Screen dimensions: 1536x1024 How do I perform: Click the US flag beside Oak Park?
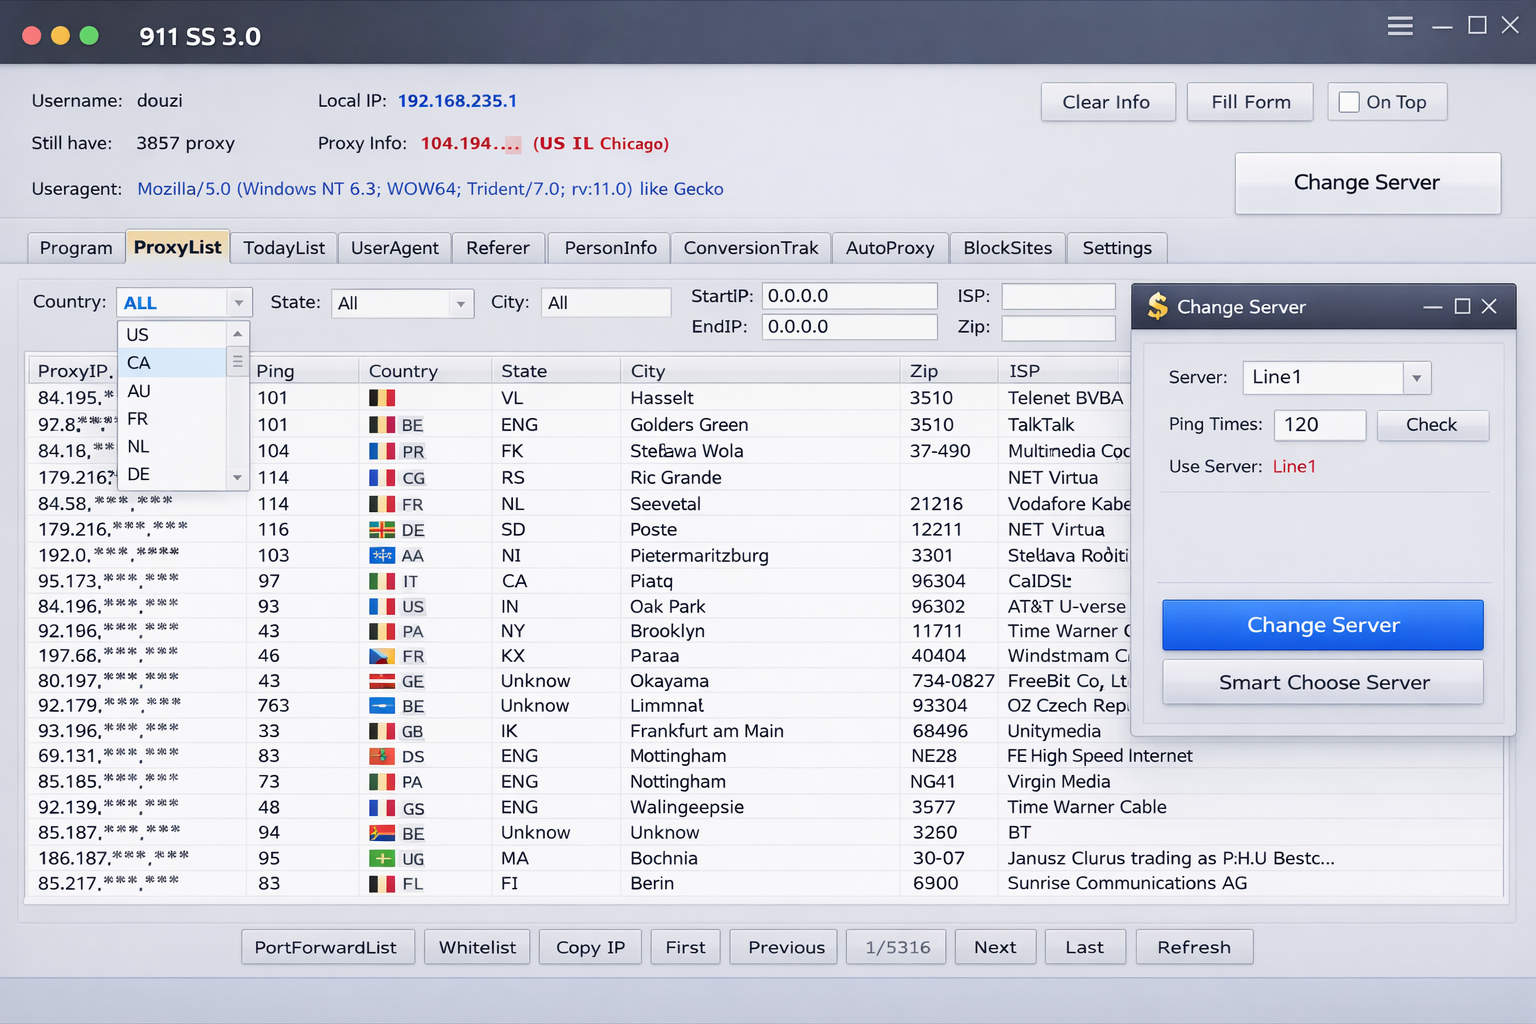(382, 606)
